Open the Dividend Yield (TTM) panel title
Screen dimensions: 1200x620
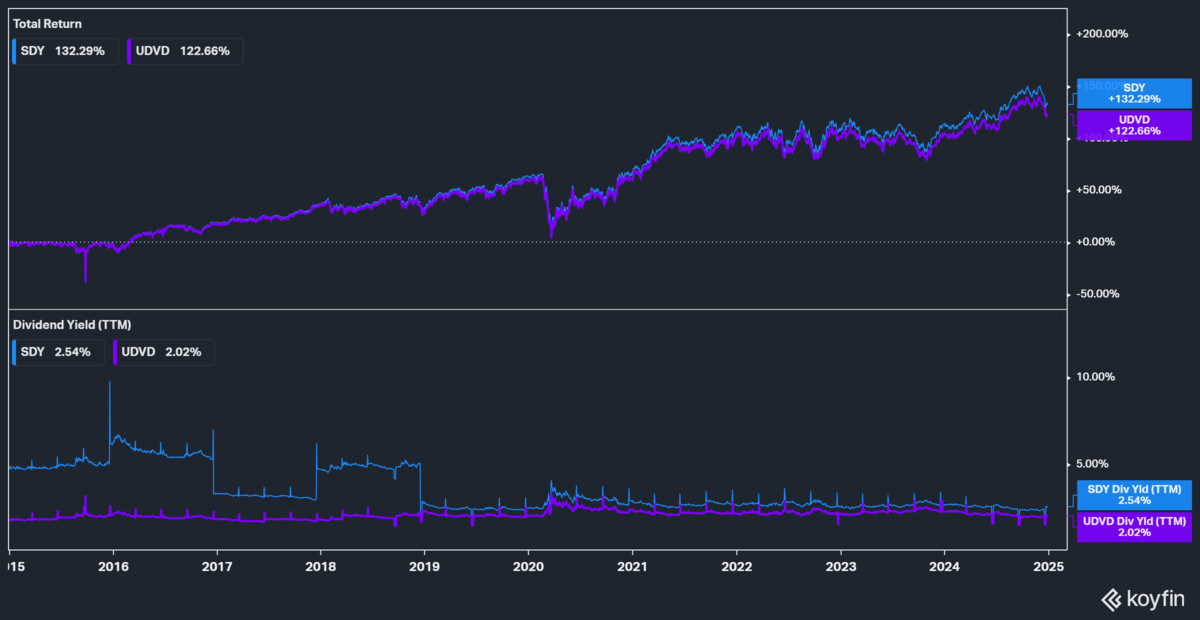71,324
